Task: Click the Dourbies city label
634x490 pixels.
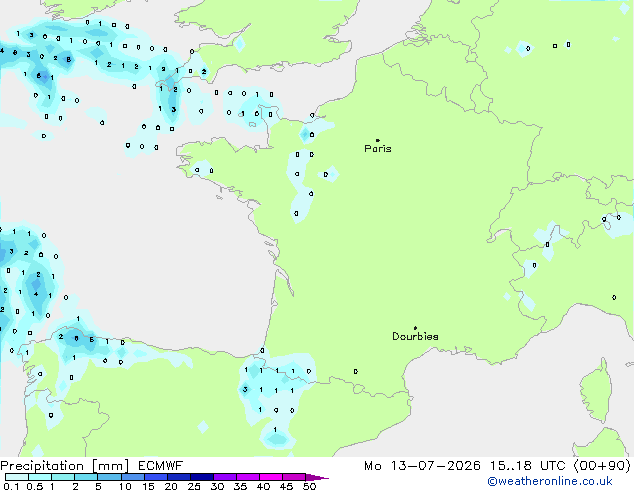Action: [415, 336]
